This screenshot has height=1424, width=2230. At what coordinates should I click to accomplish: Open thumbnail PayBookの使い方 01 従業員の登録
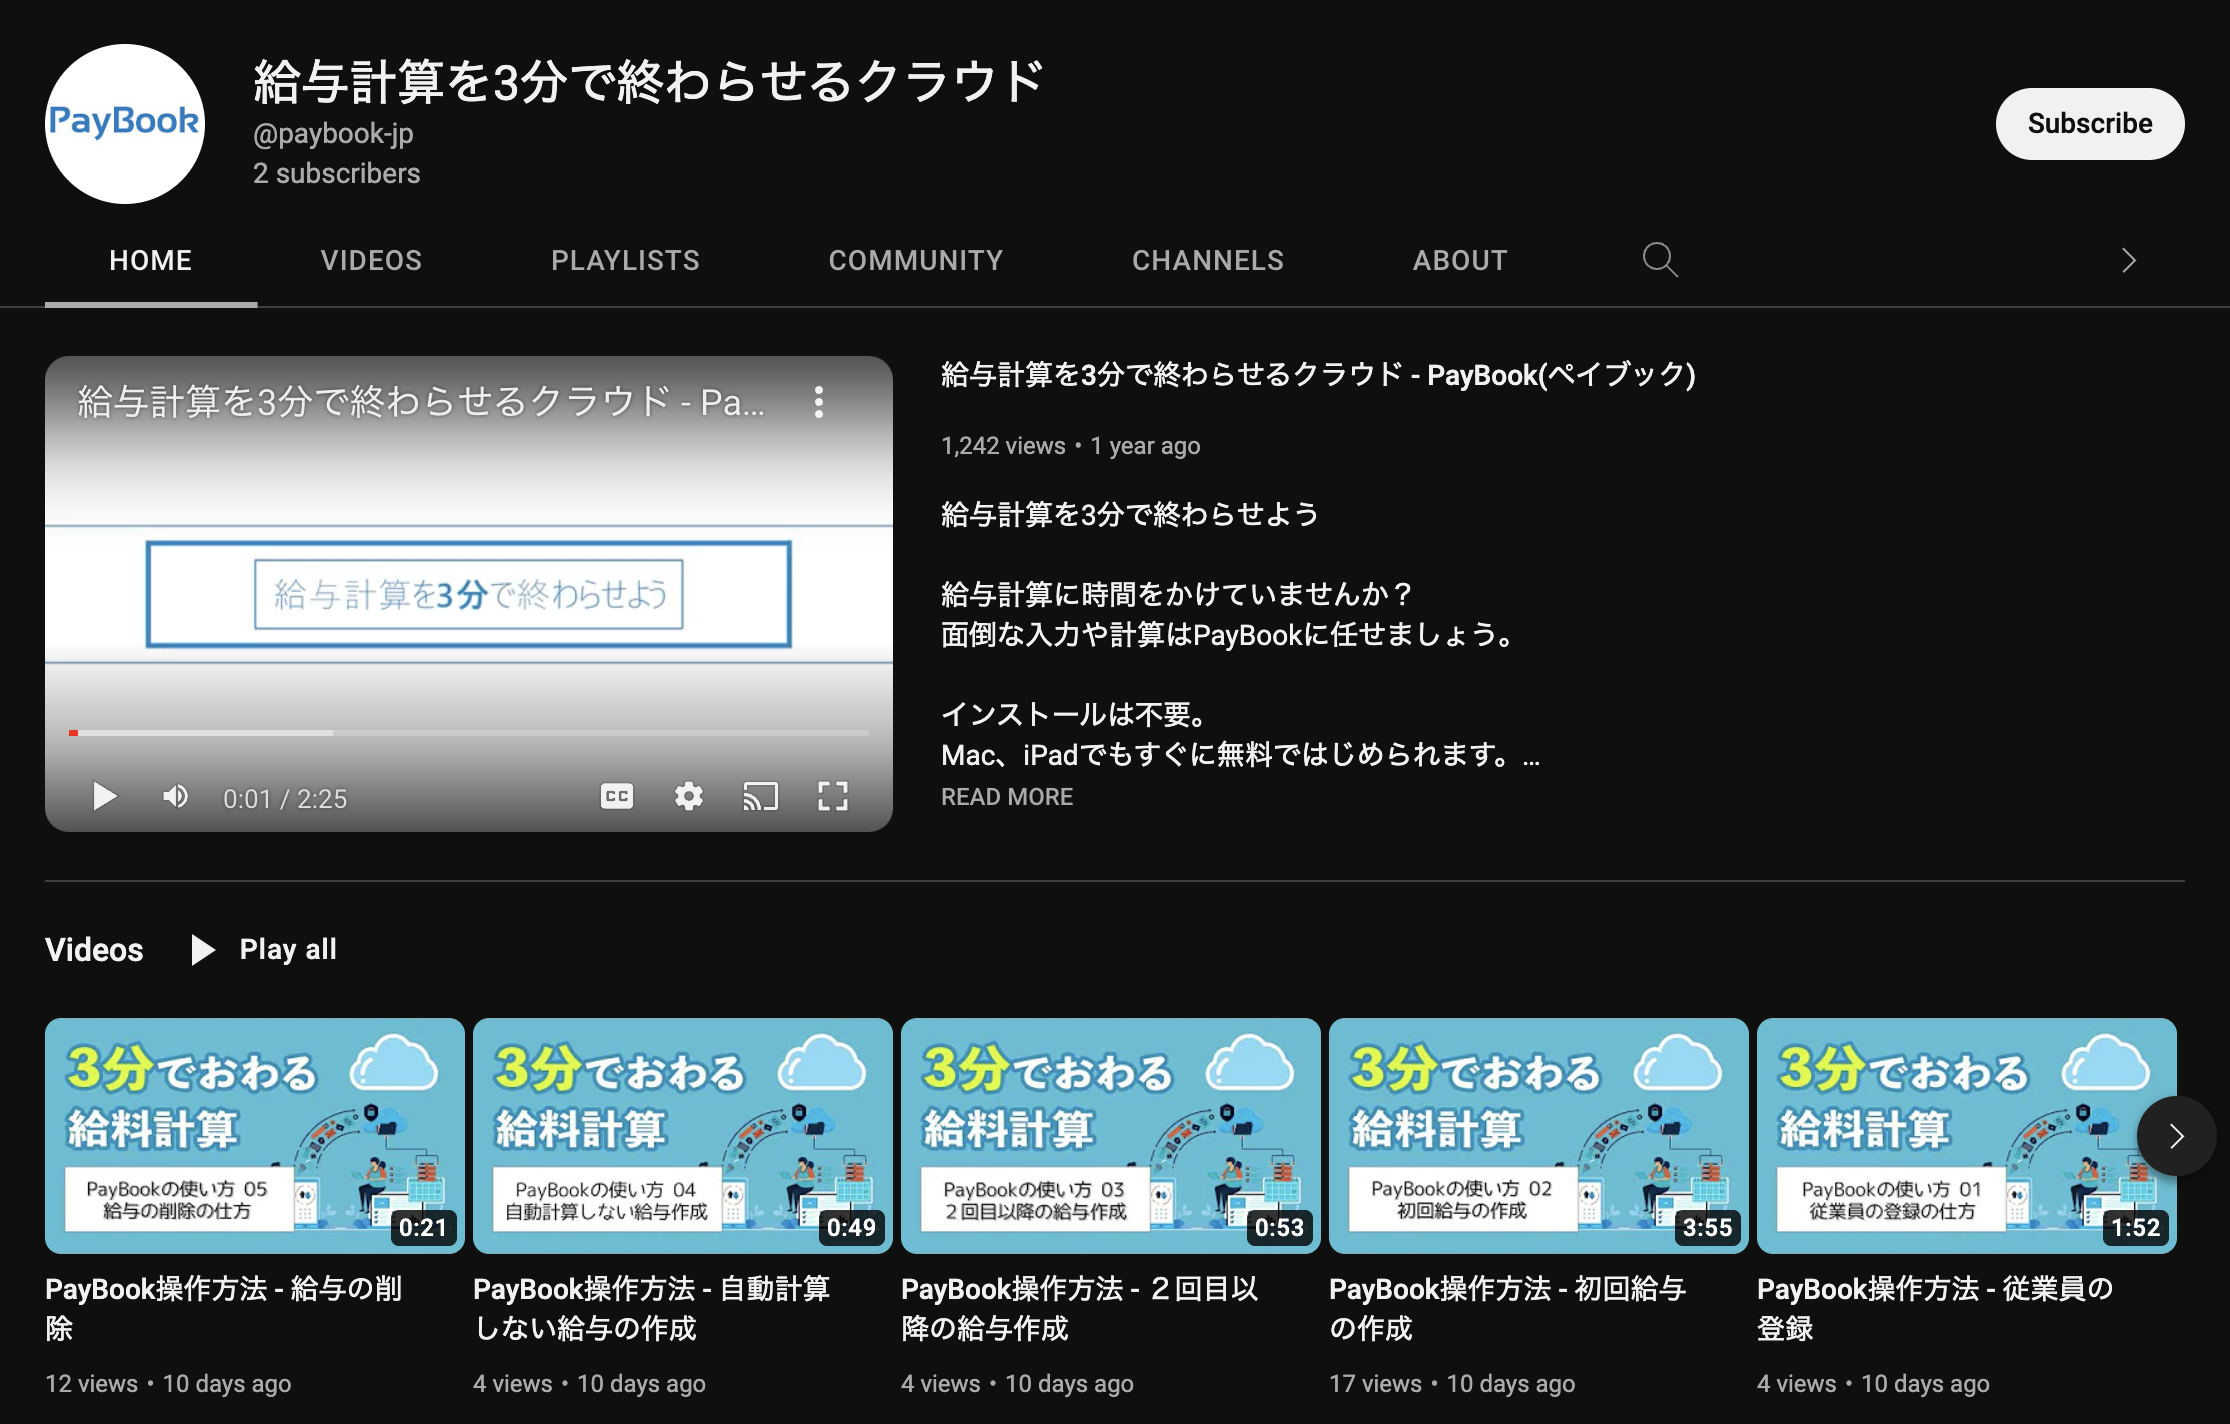(1967, 1136)
